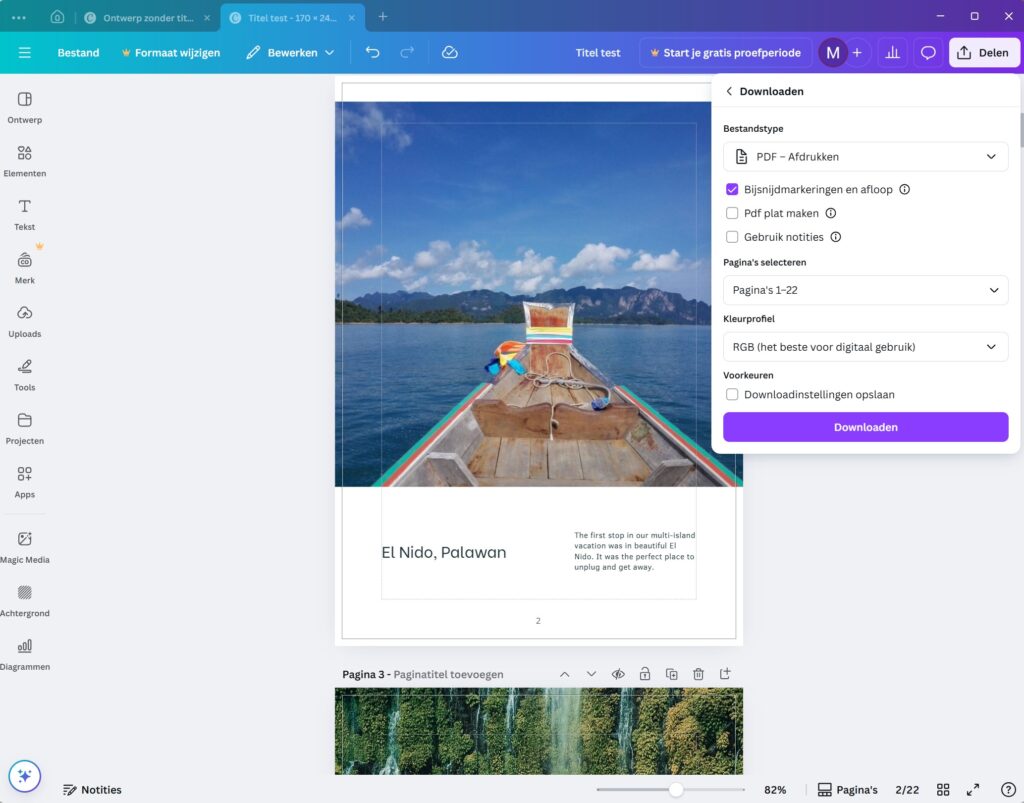Expand the Pagina's 1–22 page selector
Viewport: 1024px width, 803px height.
click(865, 290)
